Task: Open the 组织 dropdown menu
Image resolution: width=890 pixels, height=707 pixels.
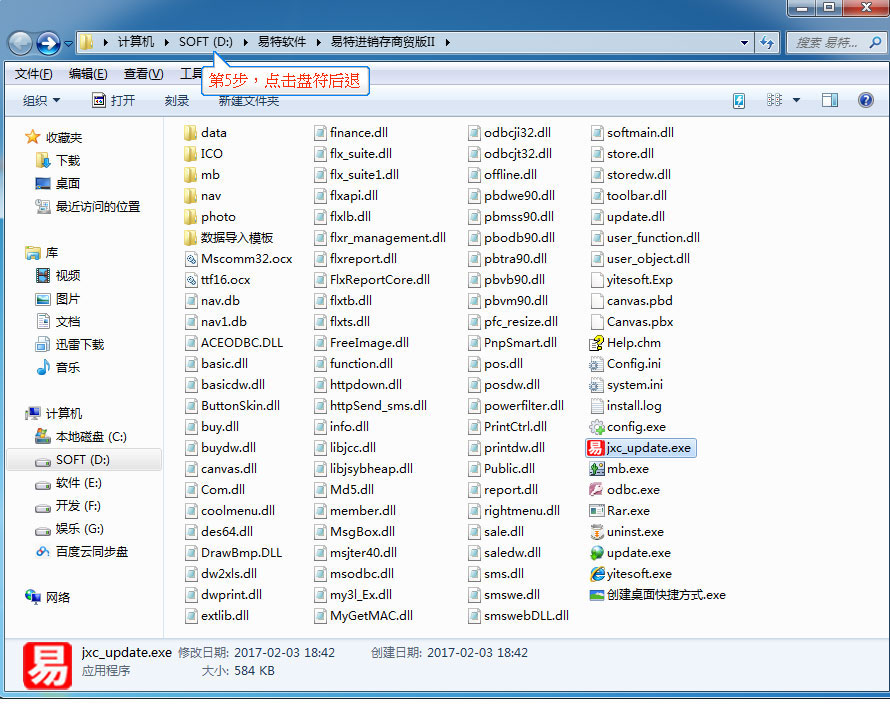Action: (41, 100)
